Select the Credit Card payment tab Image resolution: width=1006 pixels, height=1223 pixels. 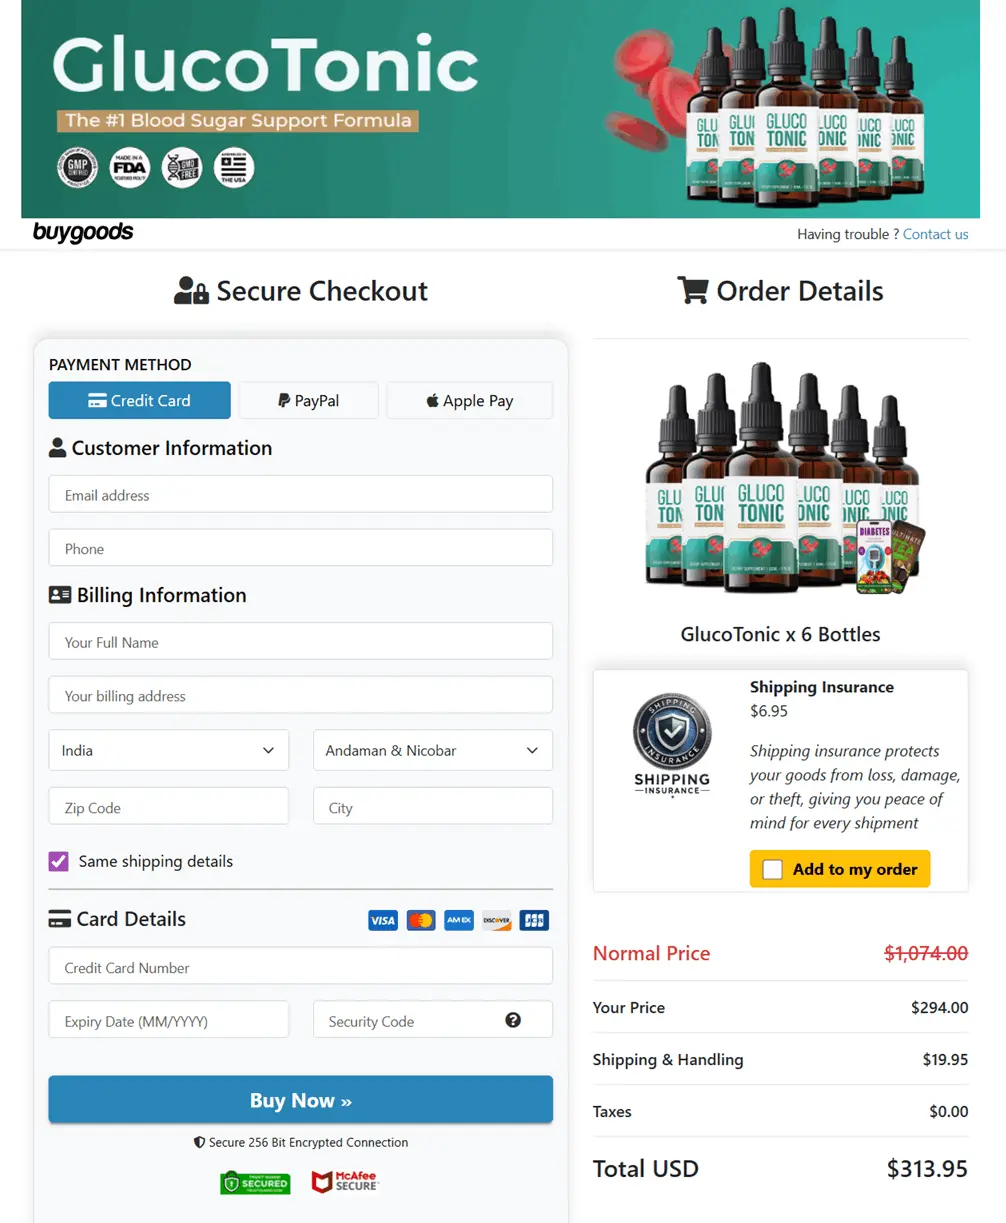coord(140,400)
